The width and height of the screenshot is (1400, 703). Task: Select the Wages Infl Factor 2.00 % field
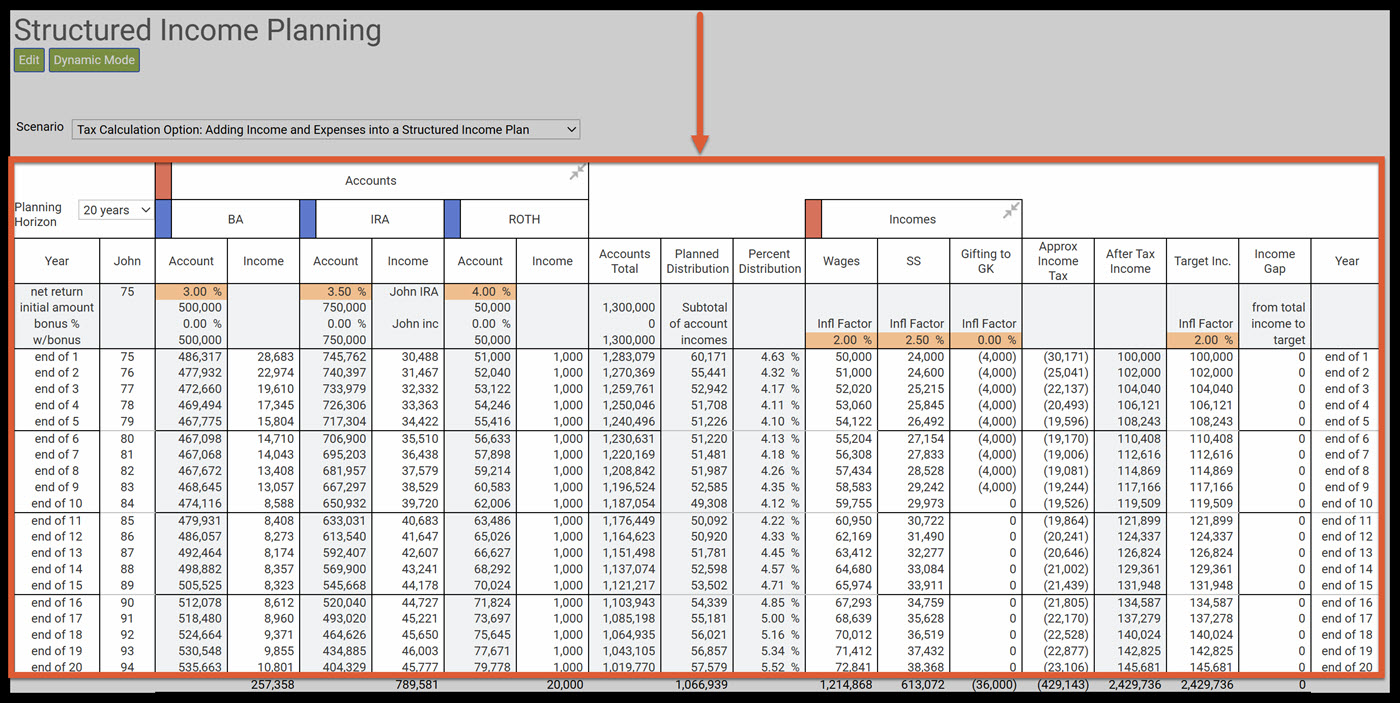pyautogui.click(x=841, y=340)
